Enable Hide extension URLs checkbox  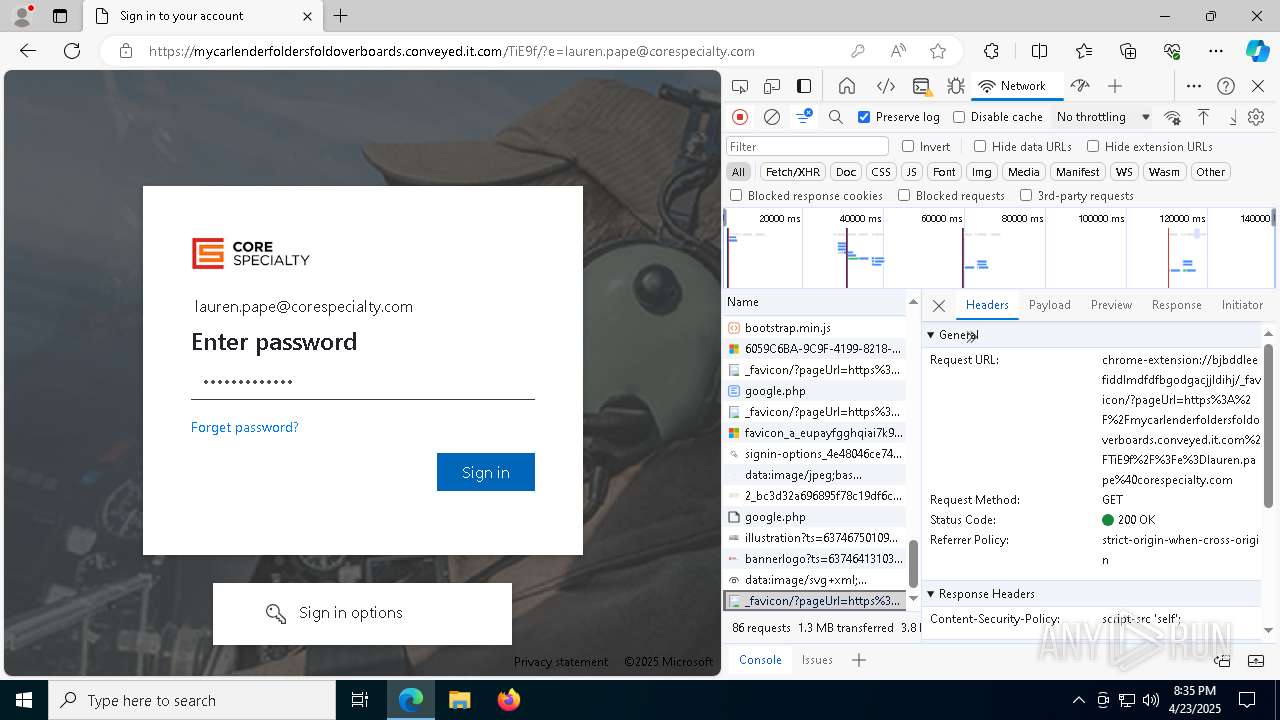[1093, 146]
